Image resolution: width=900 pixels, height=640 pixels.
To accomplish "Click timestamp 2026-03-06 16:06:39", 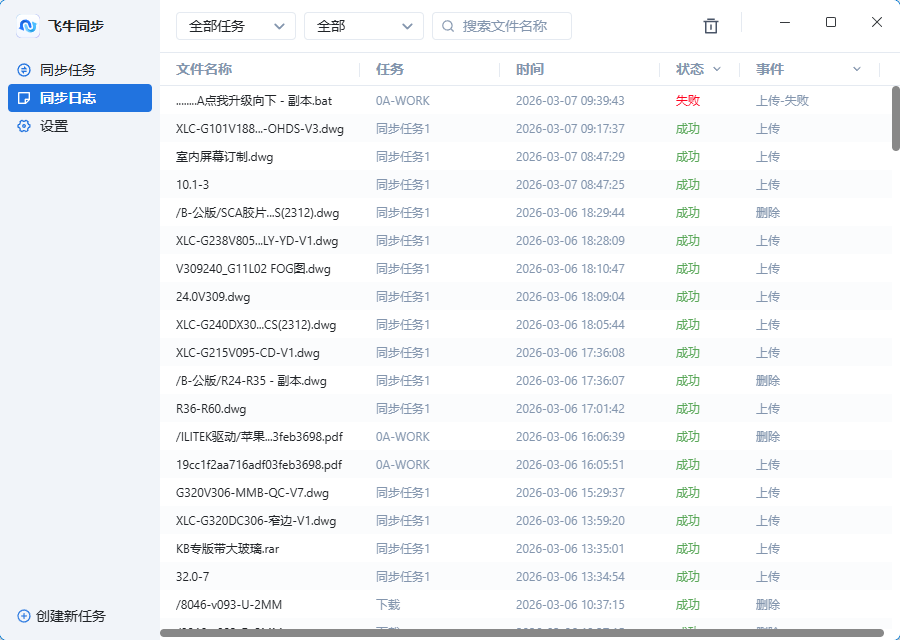I will (570, 437).
